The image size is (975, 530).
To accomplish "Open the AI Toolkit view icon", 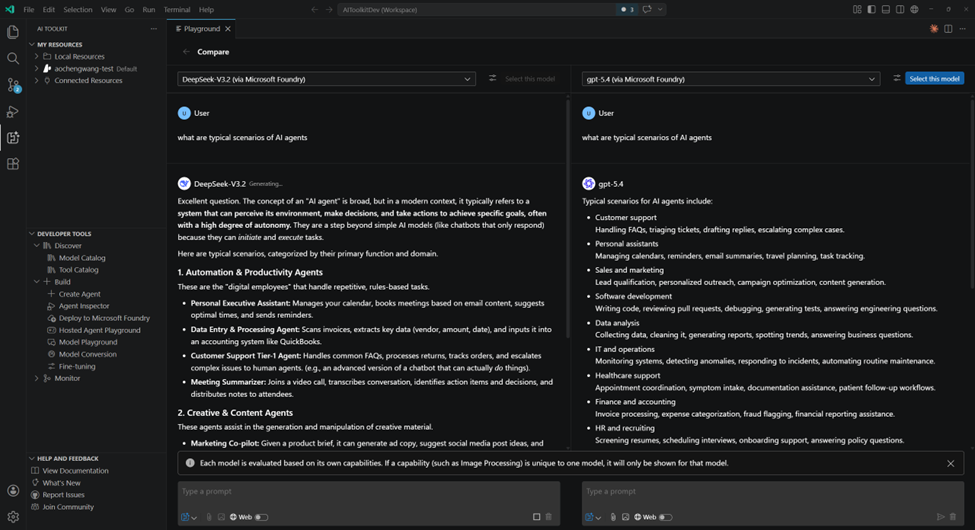I will coord(12,138).
